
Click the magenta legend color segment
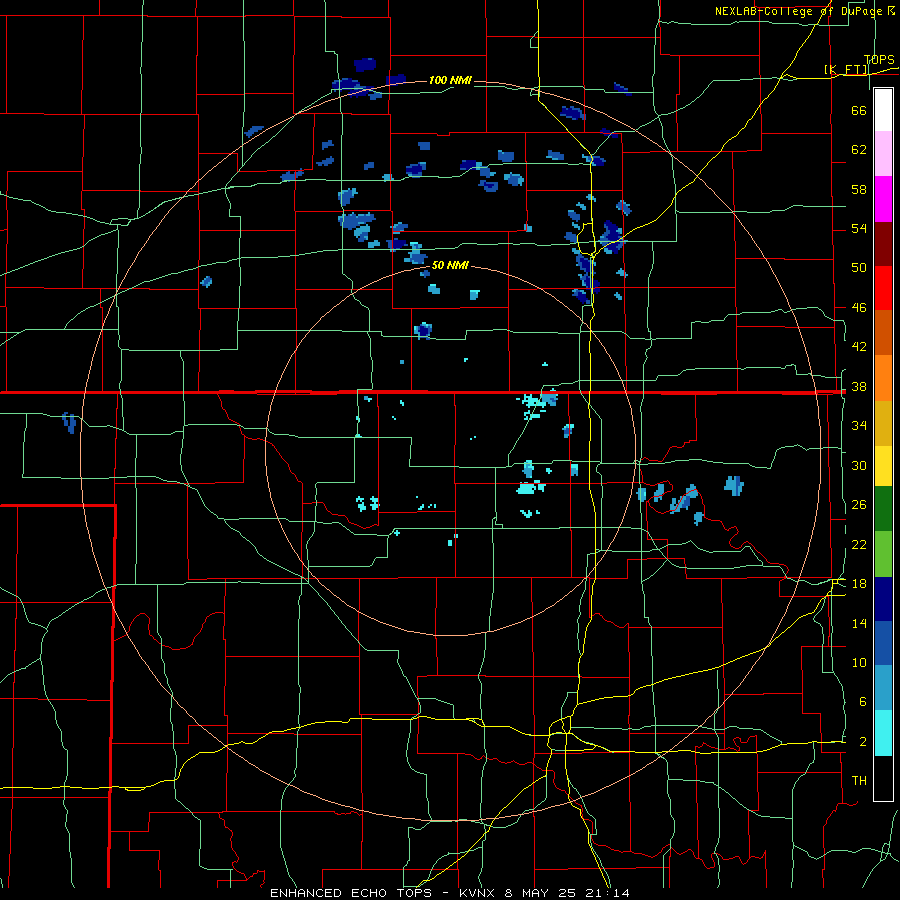(883, 199)
